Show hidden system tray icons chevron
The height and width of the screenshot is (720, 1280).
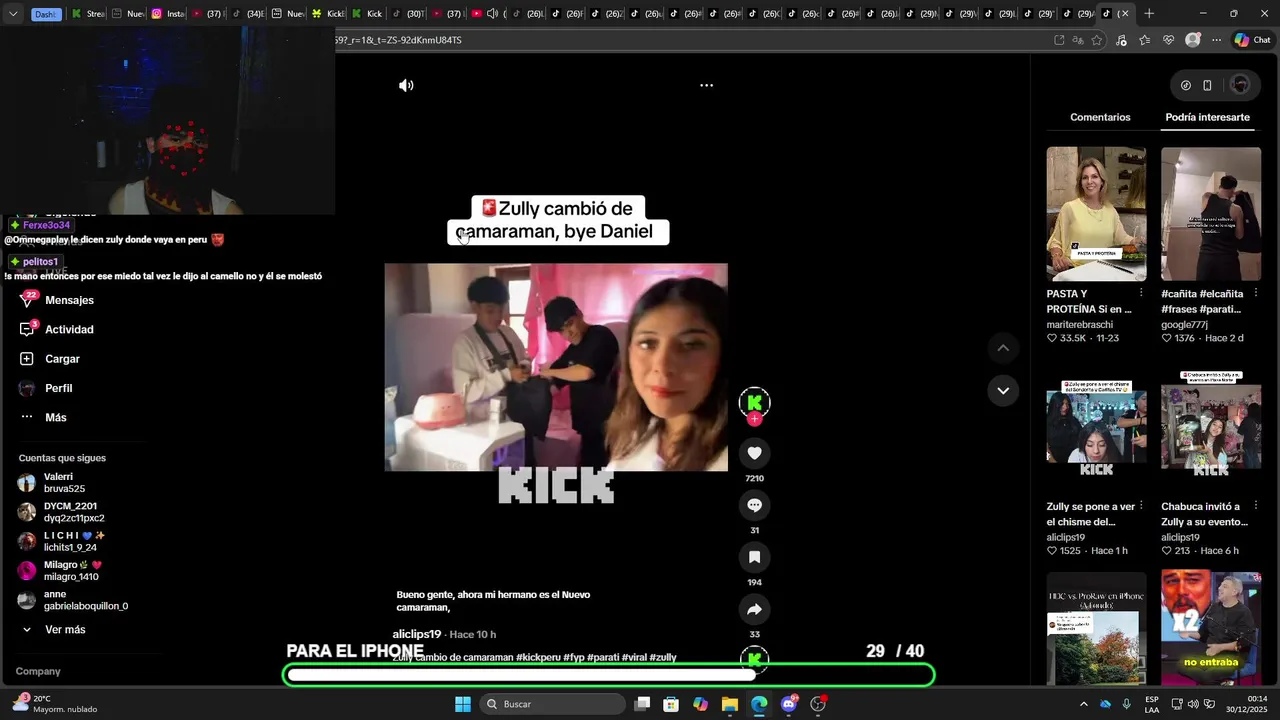(1083, 704)
